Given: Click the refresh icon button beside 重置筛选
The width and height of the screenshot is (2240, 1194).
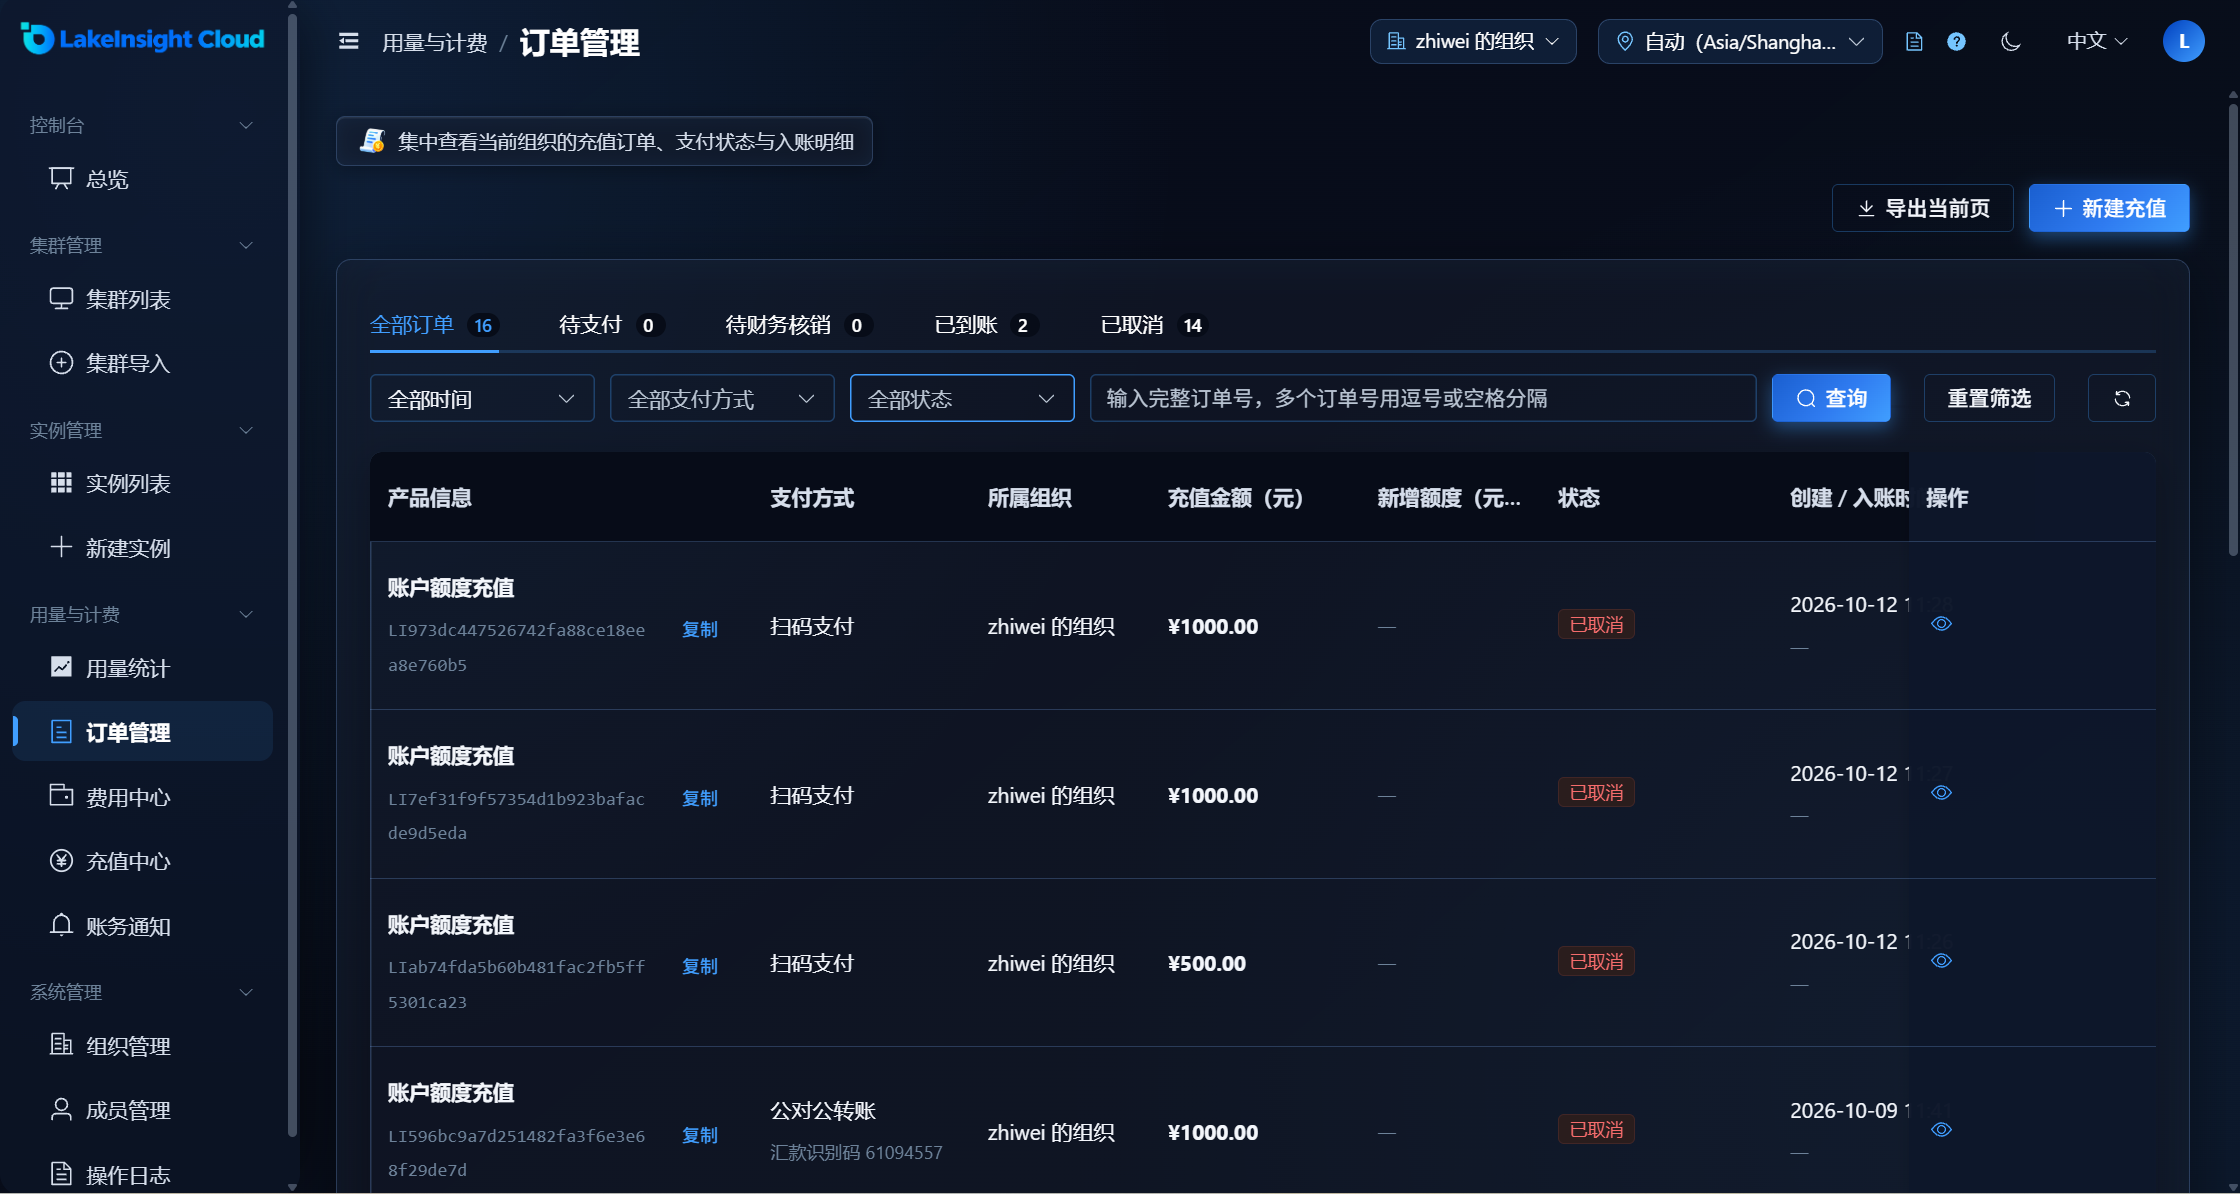Looking at the screenshot, I should point(2121,398).
